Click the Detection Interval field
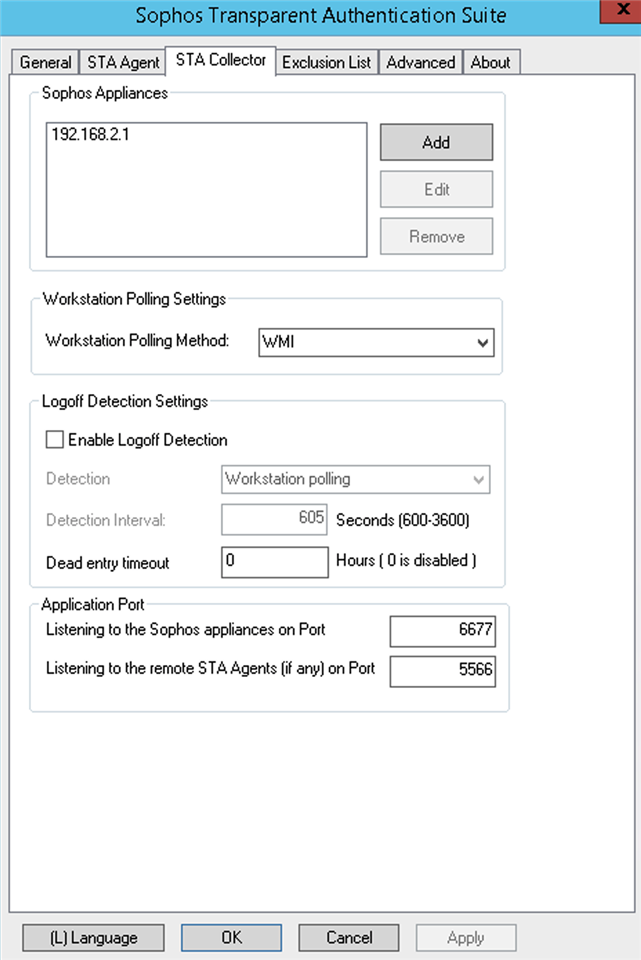This screenshot has height=960, width=641. tap(274, 520)
